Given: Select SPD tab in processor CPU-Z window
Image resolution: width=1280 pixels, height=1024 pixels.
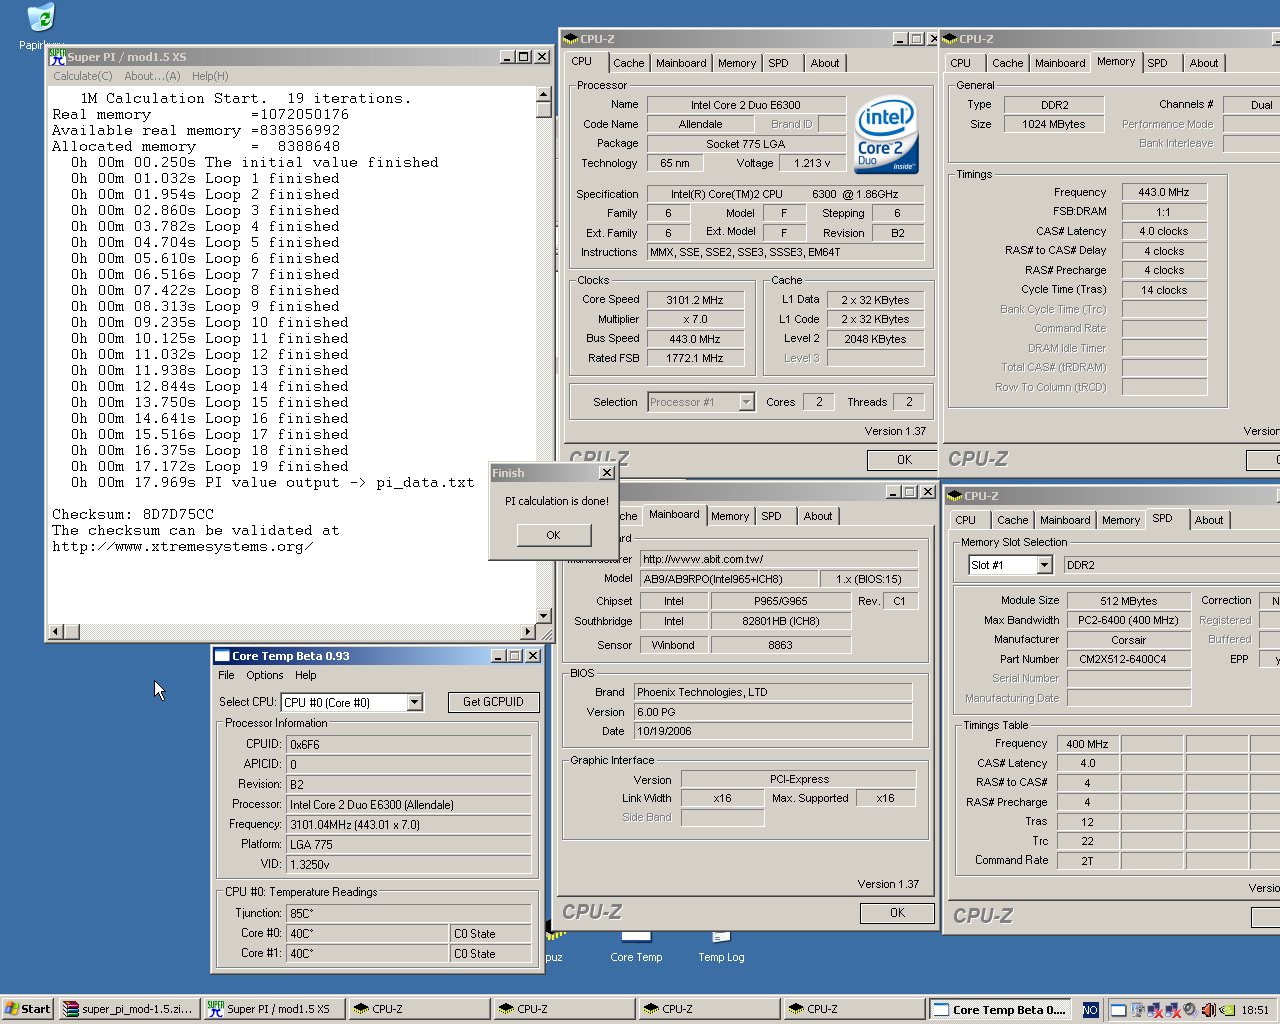Looking at the screenshot, I should click(779, 63).
